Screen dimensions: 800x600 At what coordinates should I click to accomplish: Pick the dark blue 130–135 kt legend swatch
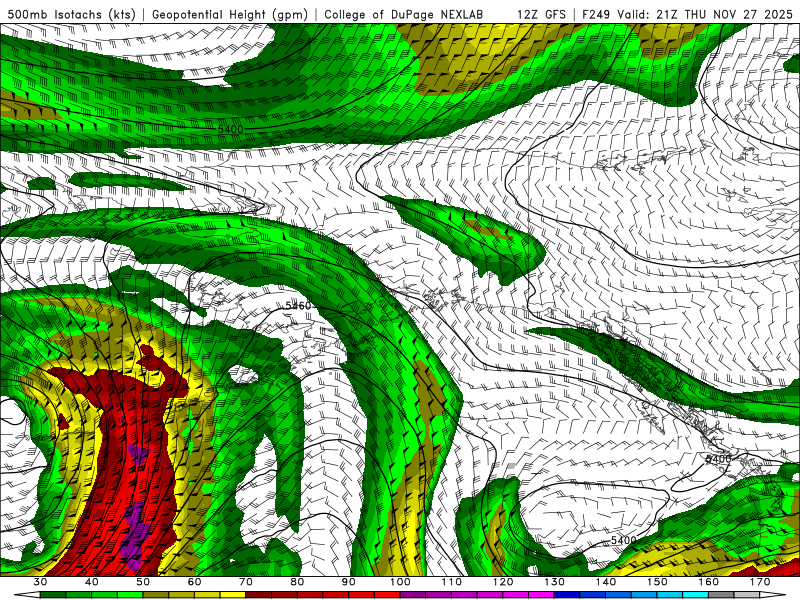click(x=567, y=595)
